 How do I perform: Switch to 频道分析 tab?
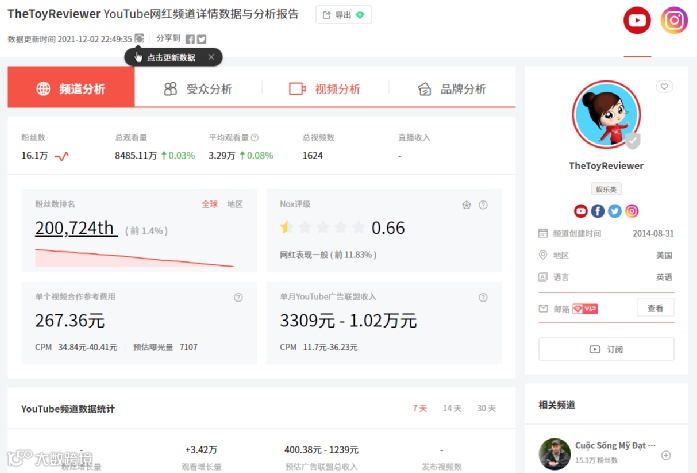71,87
